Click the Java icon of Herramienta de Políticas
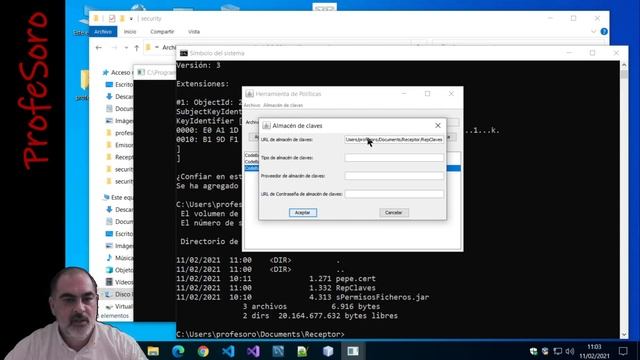The height and width of the screenshot is (360, 640). click(x=249, y=93)
